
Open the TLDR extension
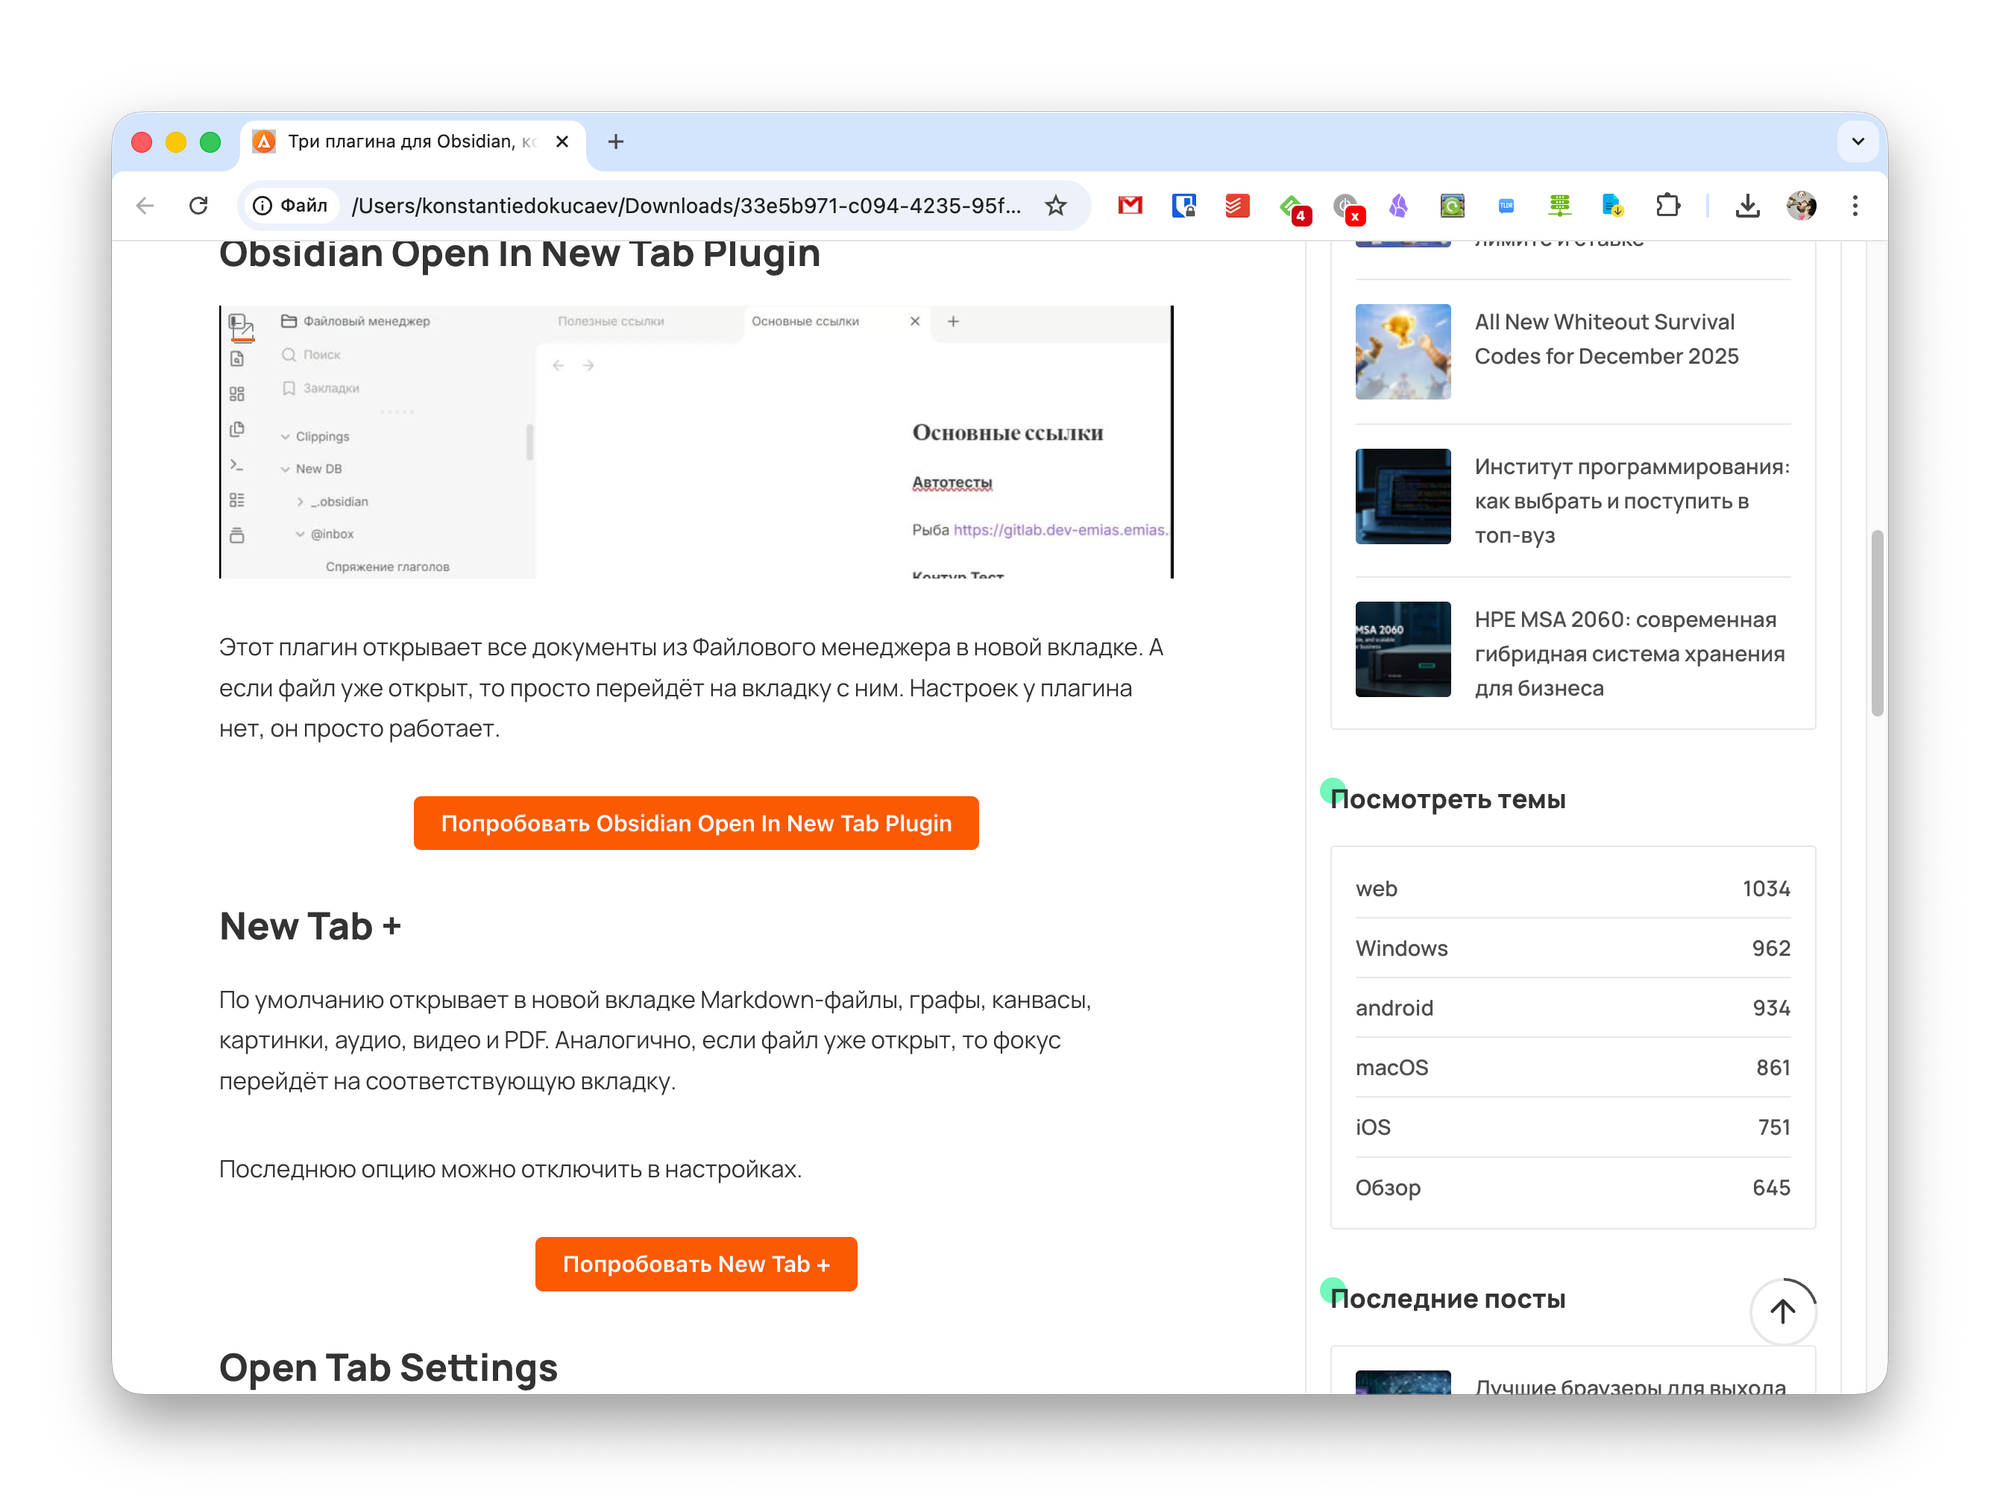[x=1506, y=206]
